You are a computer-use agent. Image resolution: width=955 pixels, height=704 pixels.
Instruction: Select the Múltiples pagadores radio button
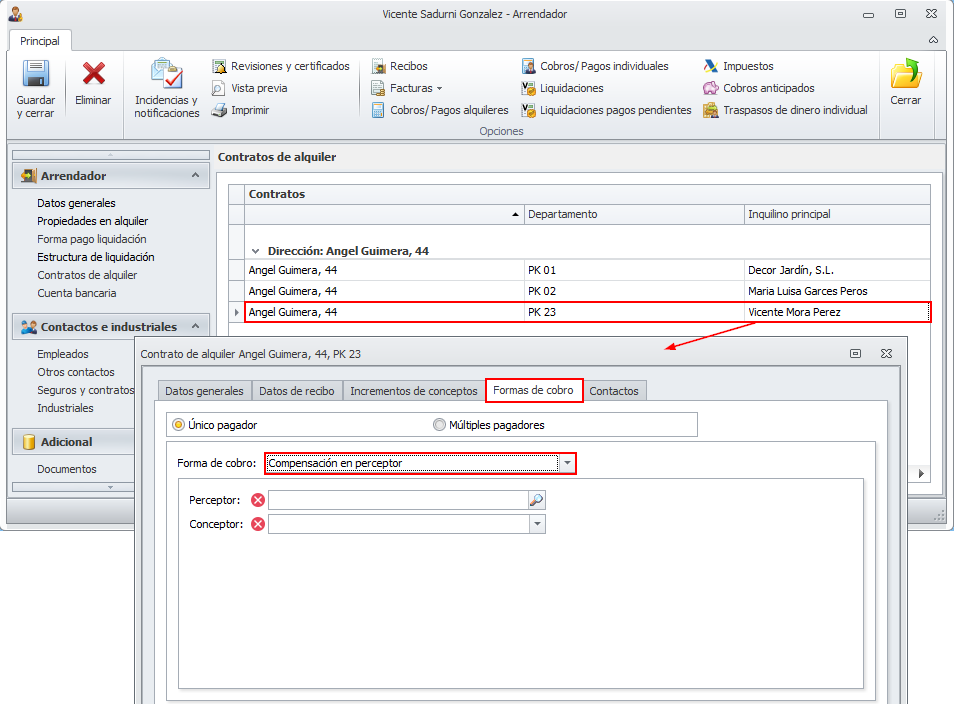[440, 425]
